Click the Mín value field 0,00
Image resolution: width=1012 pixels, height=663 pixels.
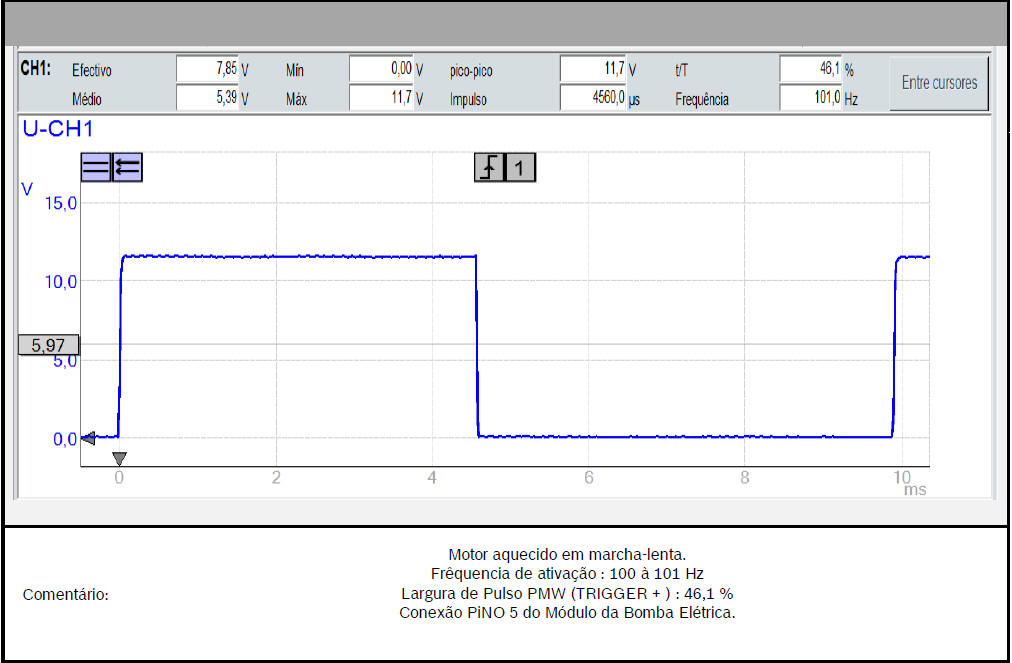[x=381, y=70]
